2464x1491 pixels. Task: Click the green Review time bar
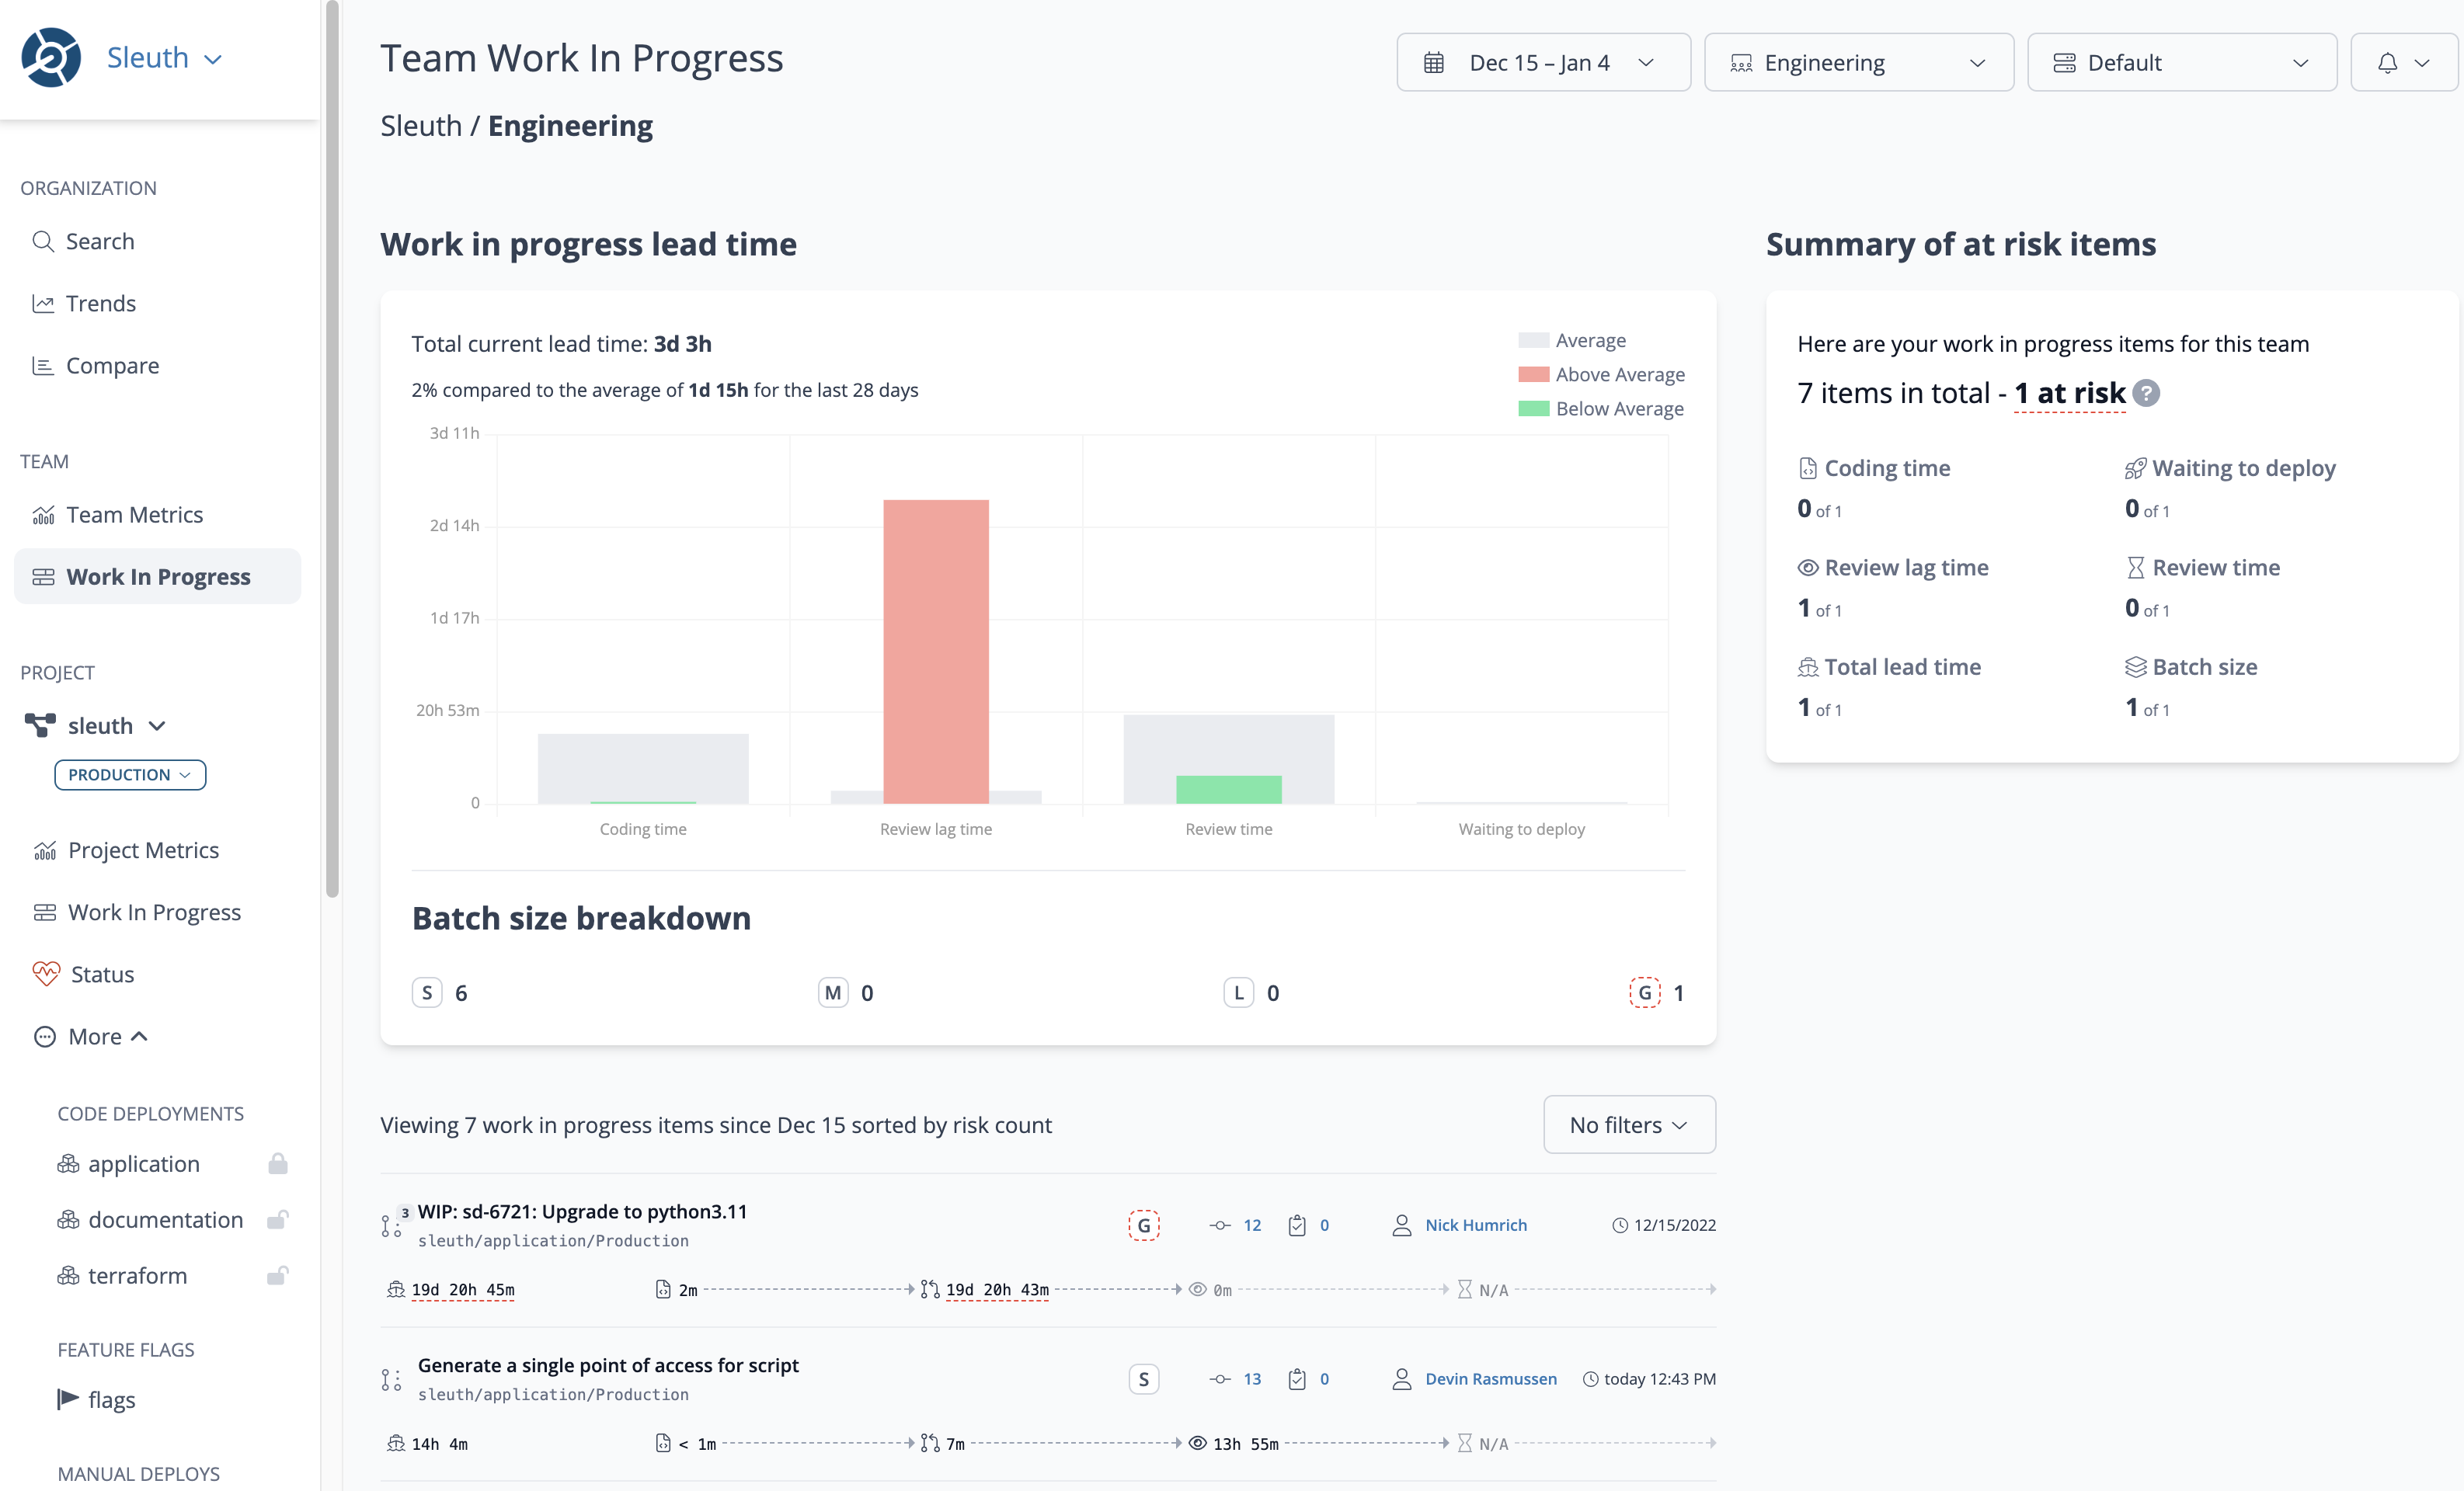click(1228, 789)
